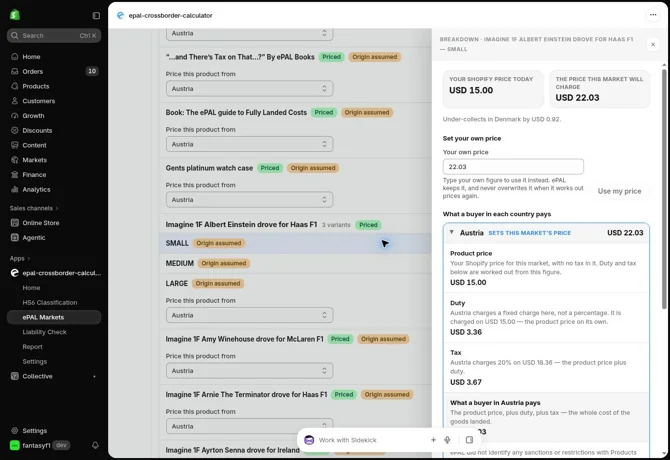
Task: Click the 'dev' badge next to fantasyf1
Action: coord(62,445)
